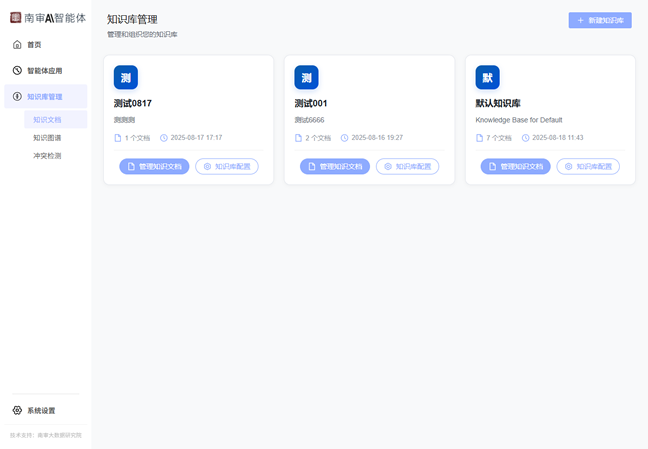Select 知识文档 submenu item

(x=55, y=119)
